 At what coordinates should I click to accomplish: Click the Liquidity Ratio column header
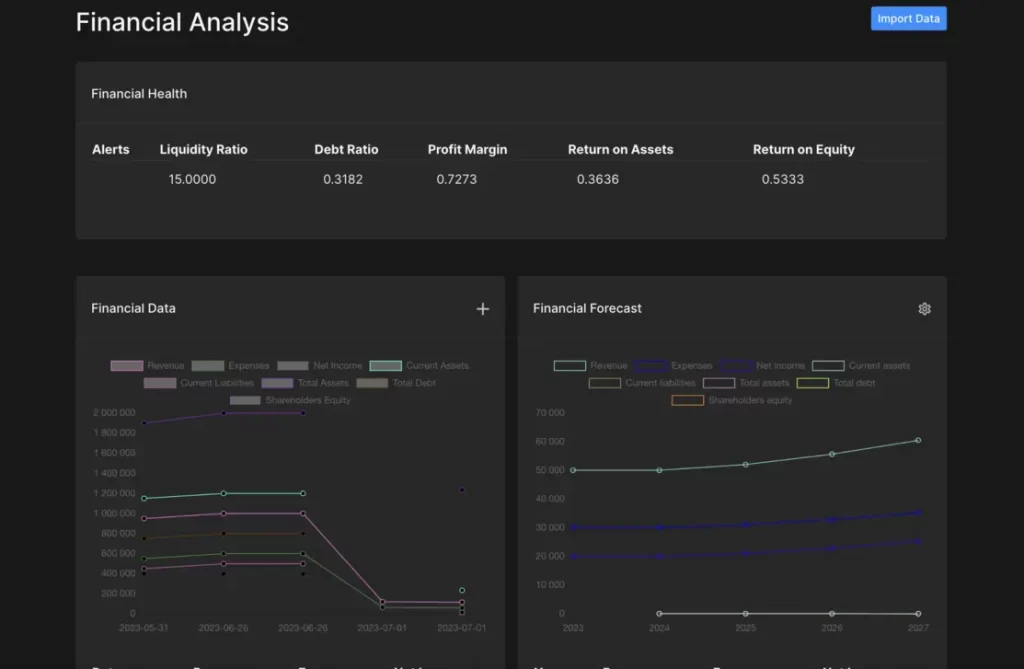click(203, 150)
